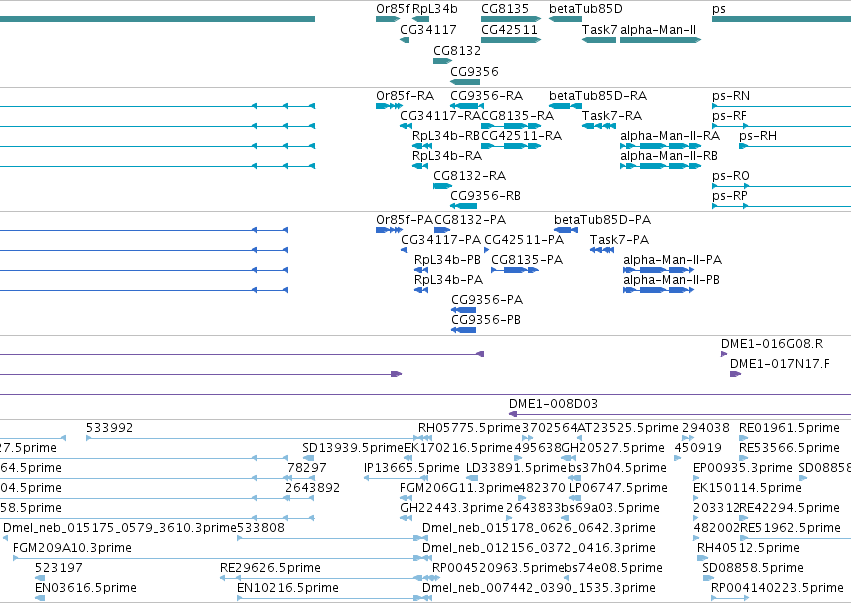
Task: Select the GH22443.3prime EST label
Action: (452, 508)
